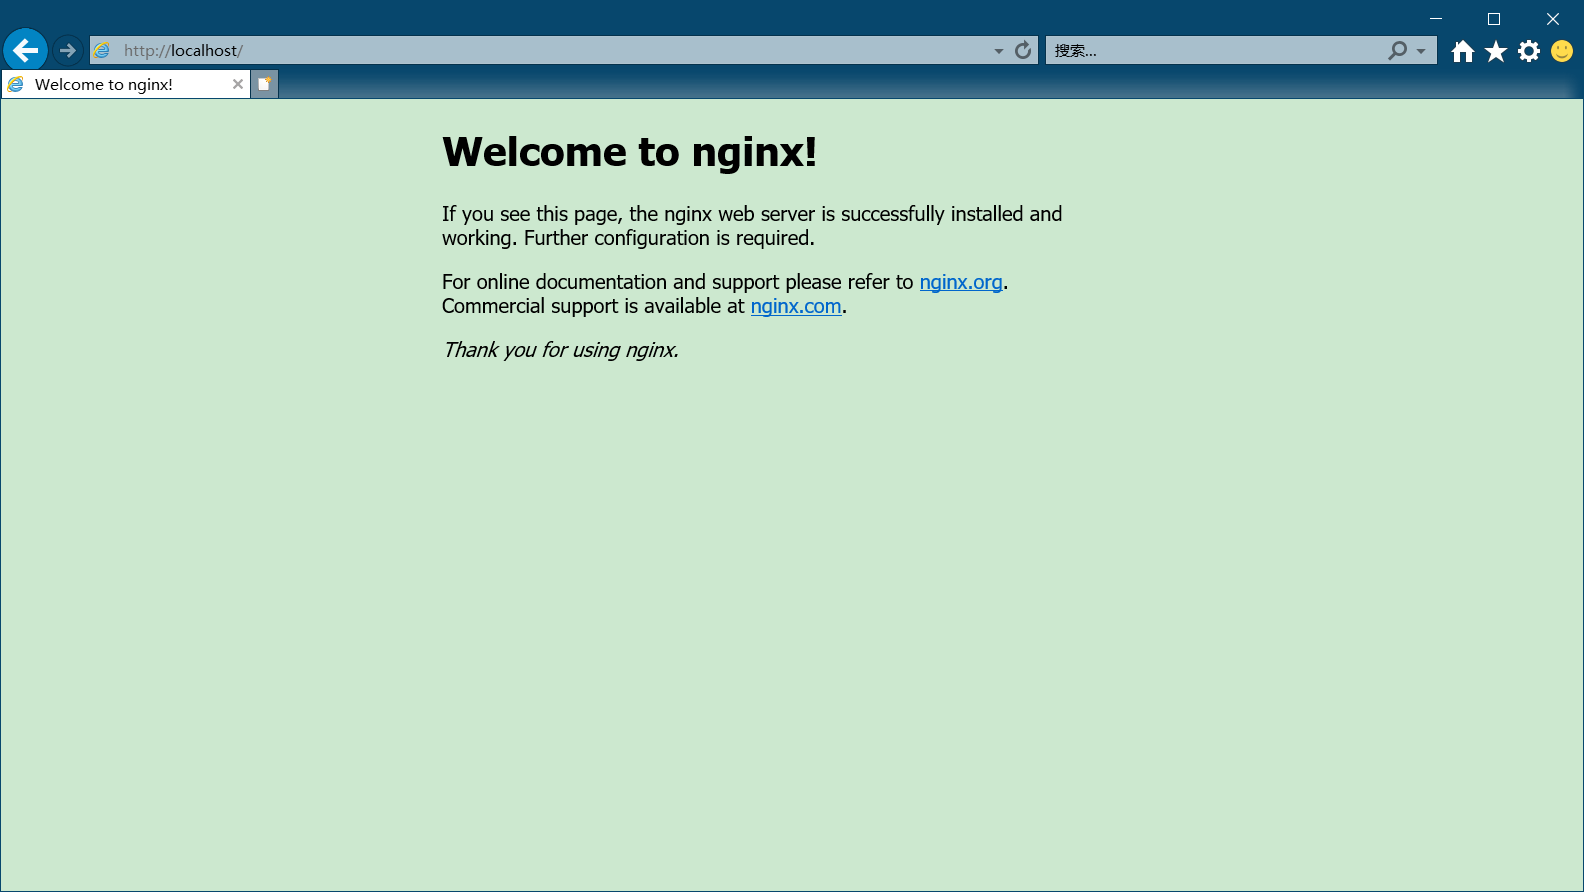Maximize the browser window
The width and height of the screenshot is (1584, 892).
tap(1494, 19)
